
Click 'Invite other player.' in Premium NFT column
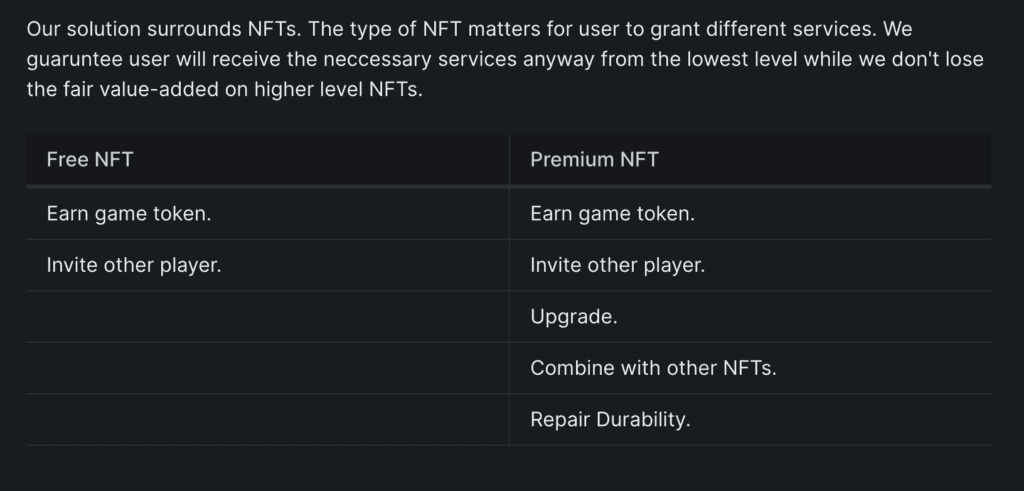coord(617,266)
